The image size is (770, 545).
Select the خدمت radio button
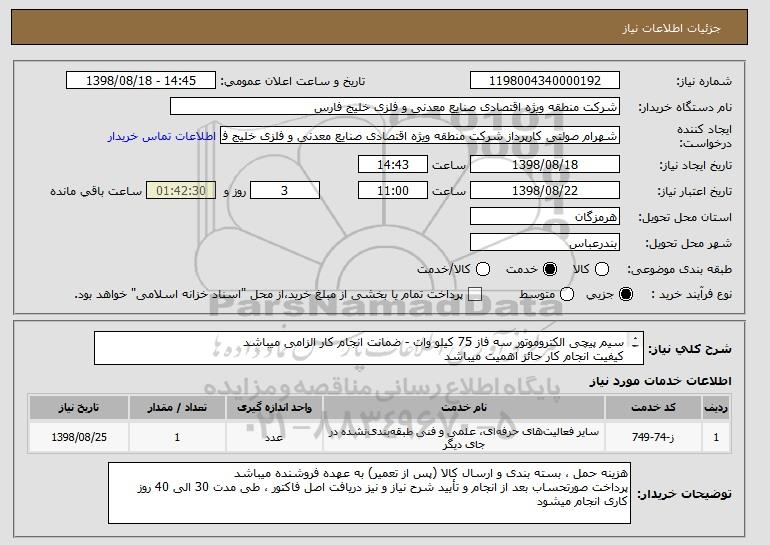pyautogui.click(x=550, y=269)
